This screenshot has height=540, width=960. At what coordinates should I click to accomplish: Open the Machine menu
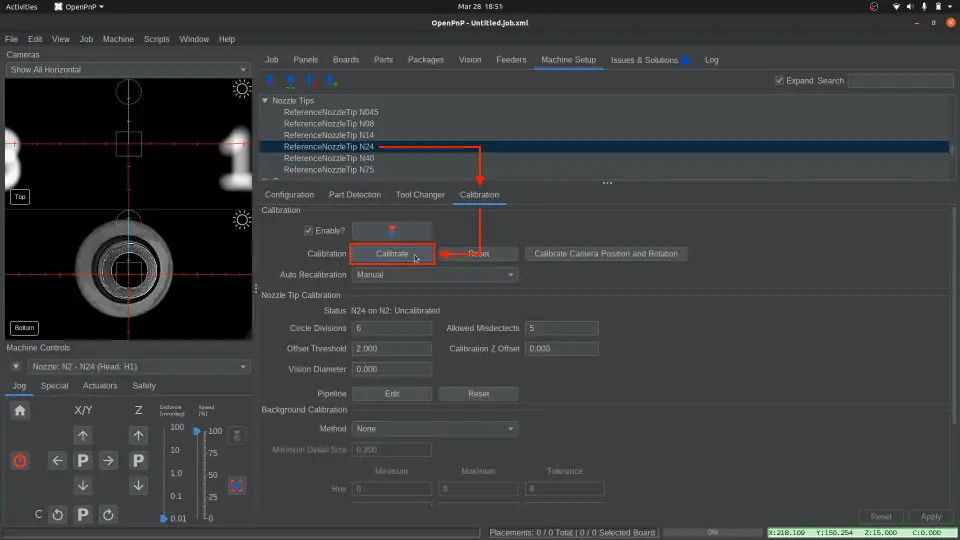pos(118,39)
